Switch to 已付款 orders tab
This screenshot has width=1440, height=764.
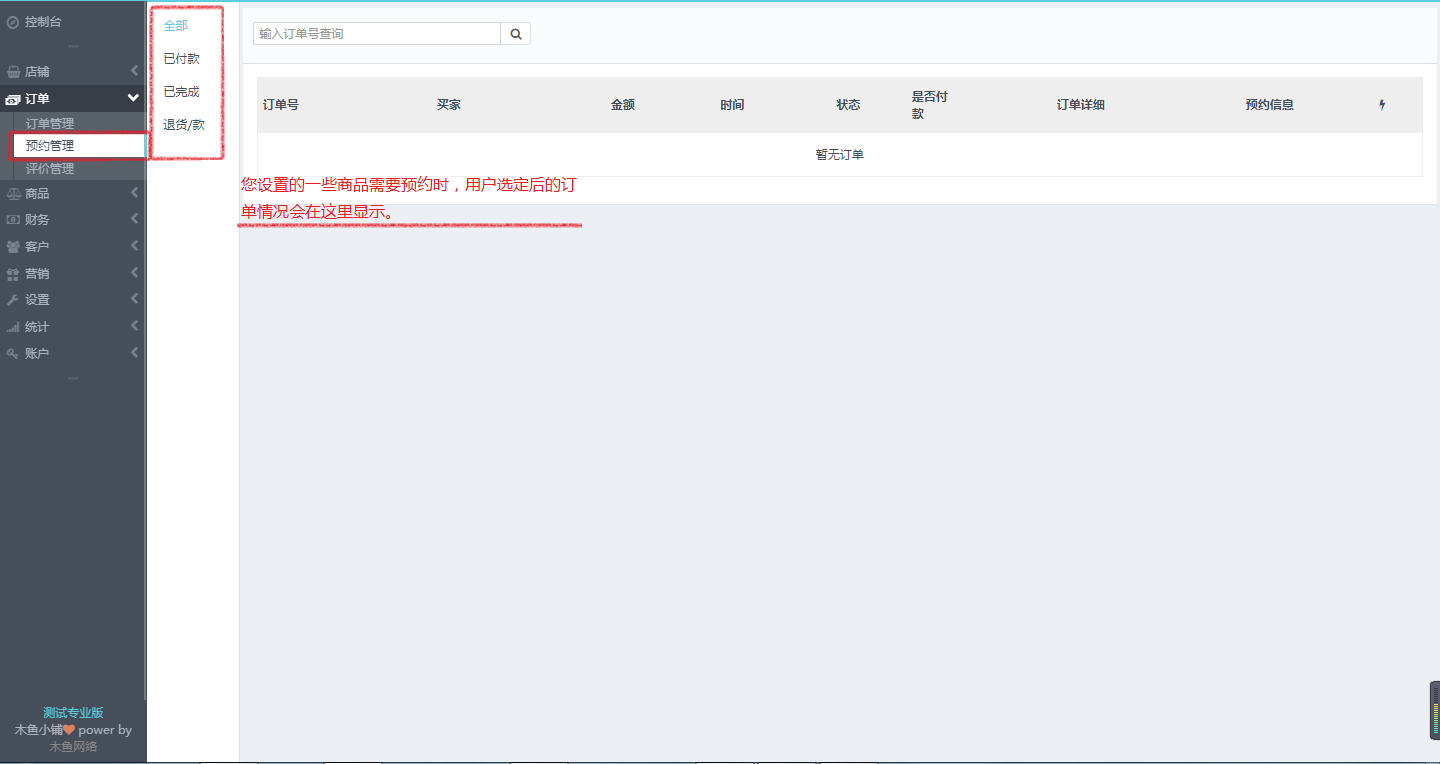click(181, 59)
